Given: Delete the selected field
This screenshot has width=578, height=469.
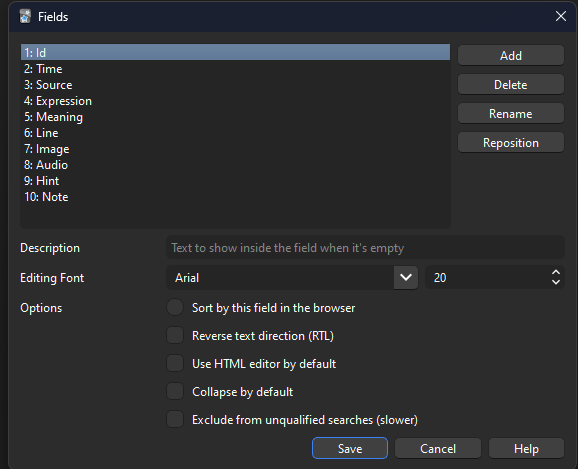Looking at the screenshot, I should tap(511, 85).
